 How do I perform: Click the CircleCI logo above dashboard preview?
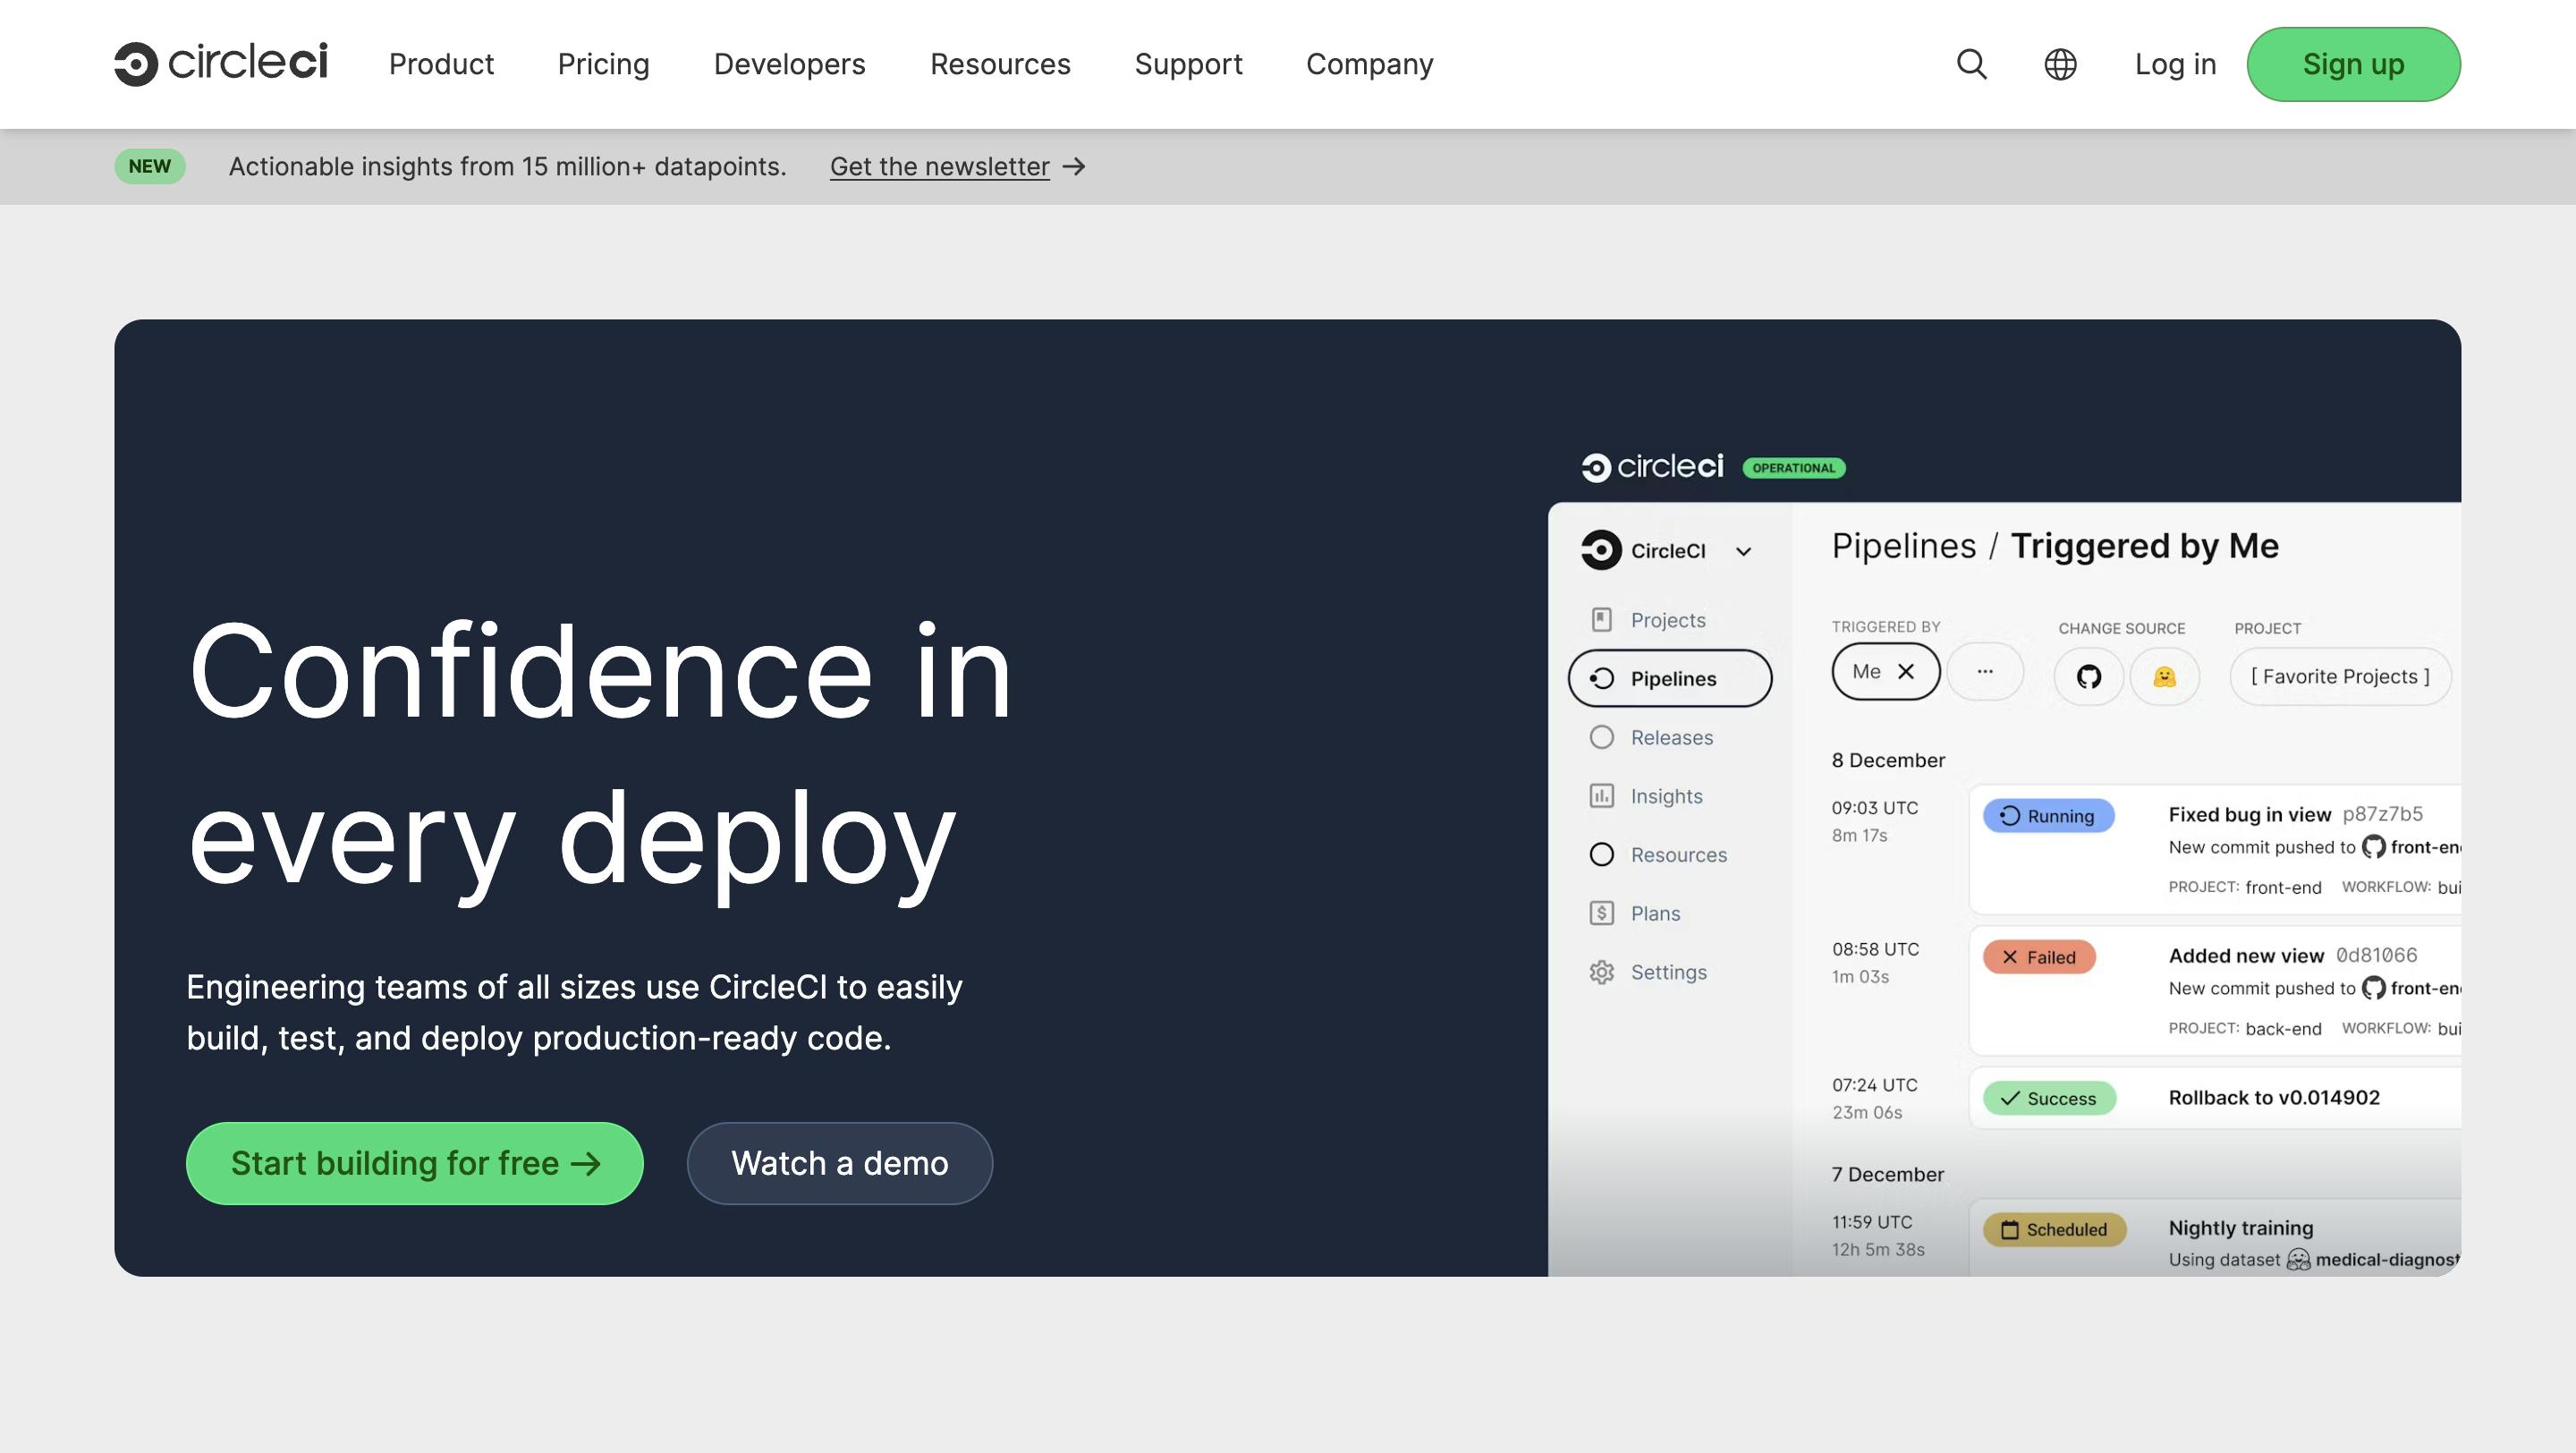[x=1652, y=466]
